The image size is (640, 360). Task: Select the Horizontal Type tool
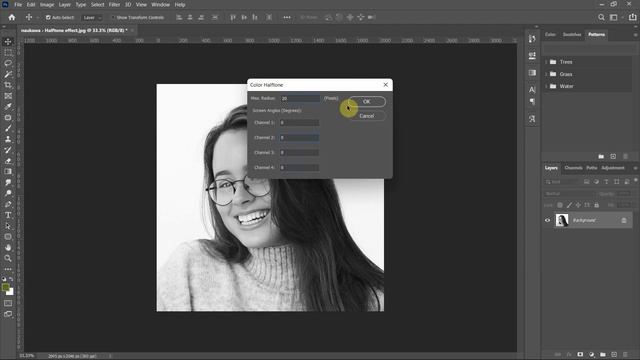(8, 215)
